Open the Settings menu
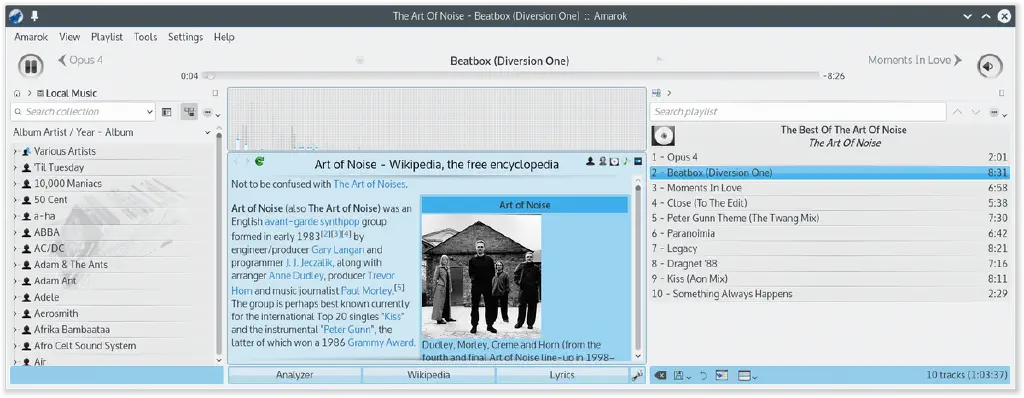 185,37
